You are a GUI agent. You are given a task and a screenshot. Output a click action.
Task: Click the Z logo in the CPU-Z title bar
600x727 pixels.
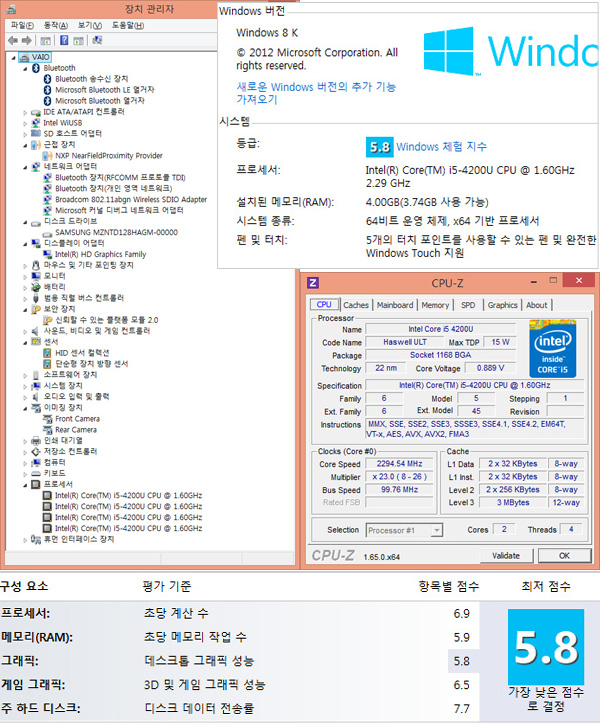pos(313,282)
